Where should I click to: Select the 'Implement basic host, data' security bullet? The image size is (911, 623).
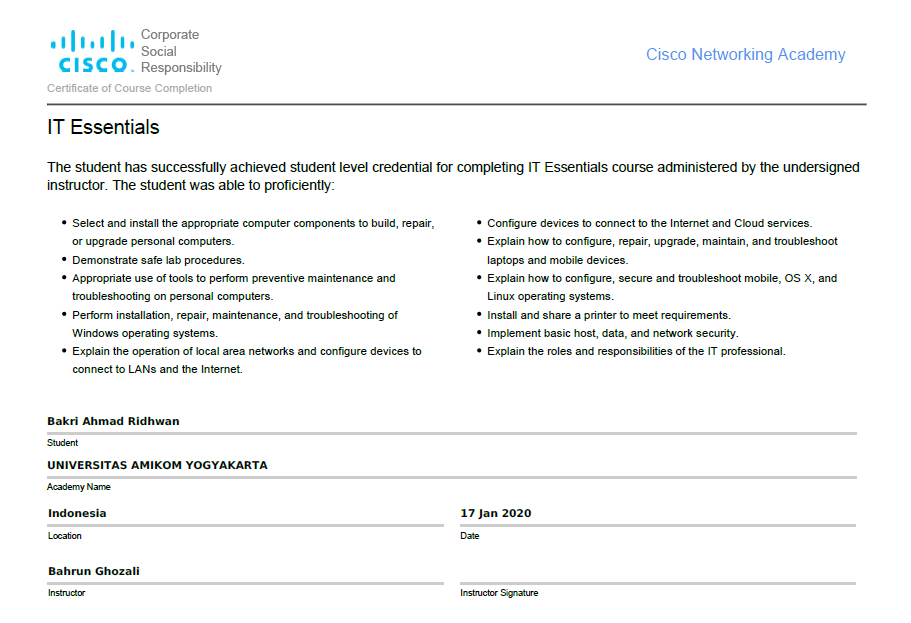click(x=612, y=333)
